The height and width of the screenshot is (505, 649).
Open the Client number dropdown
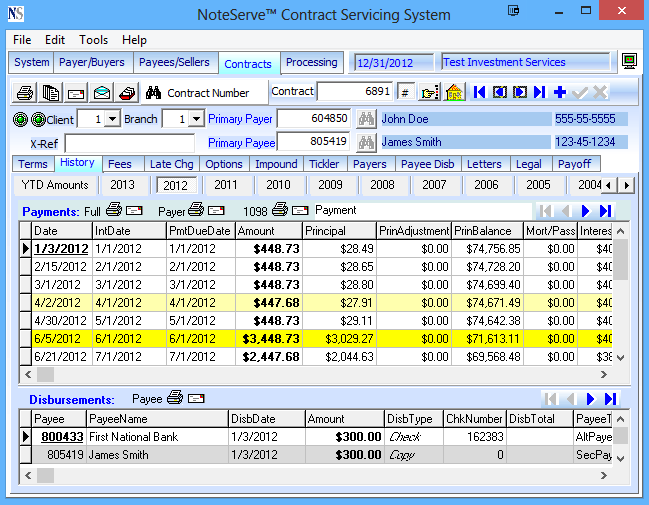(113, 119)
